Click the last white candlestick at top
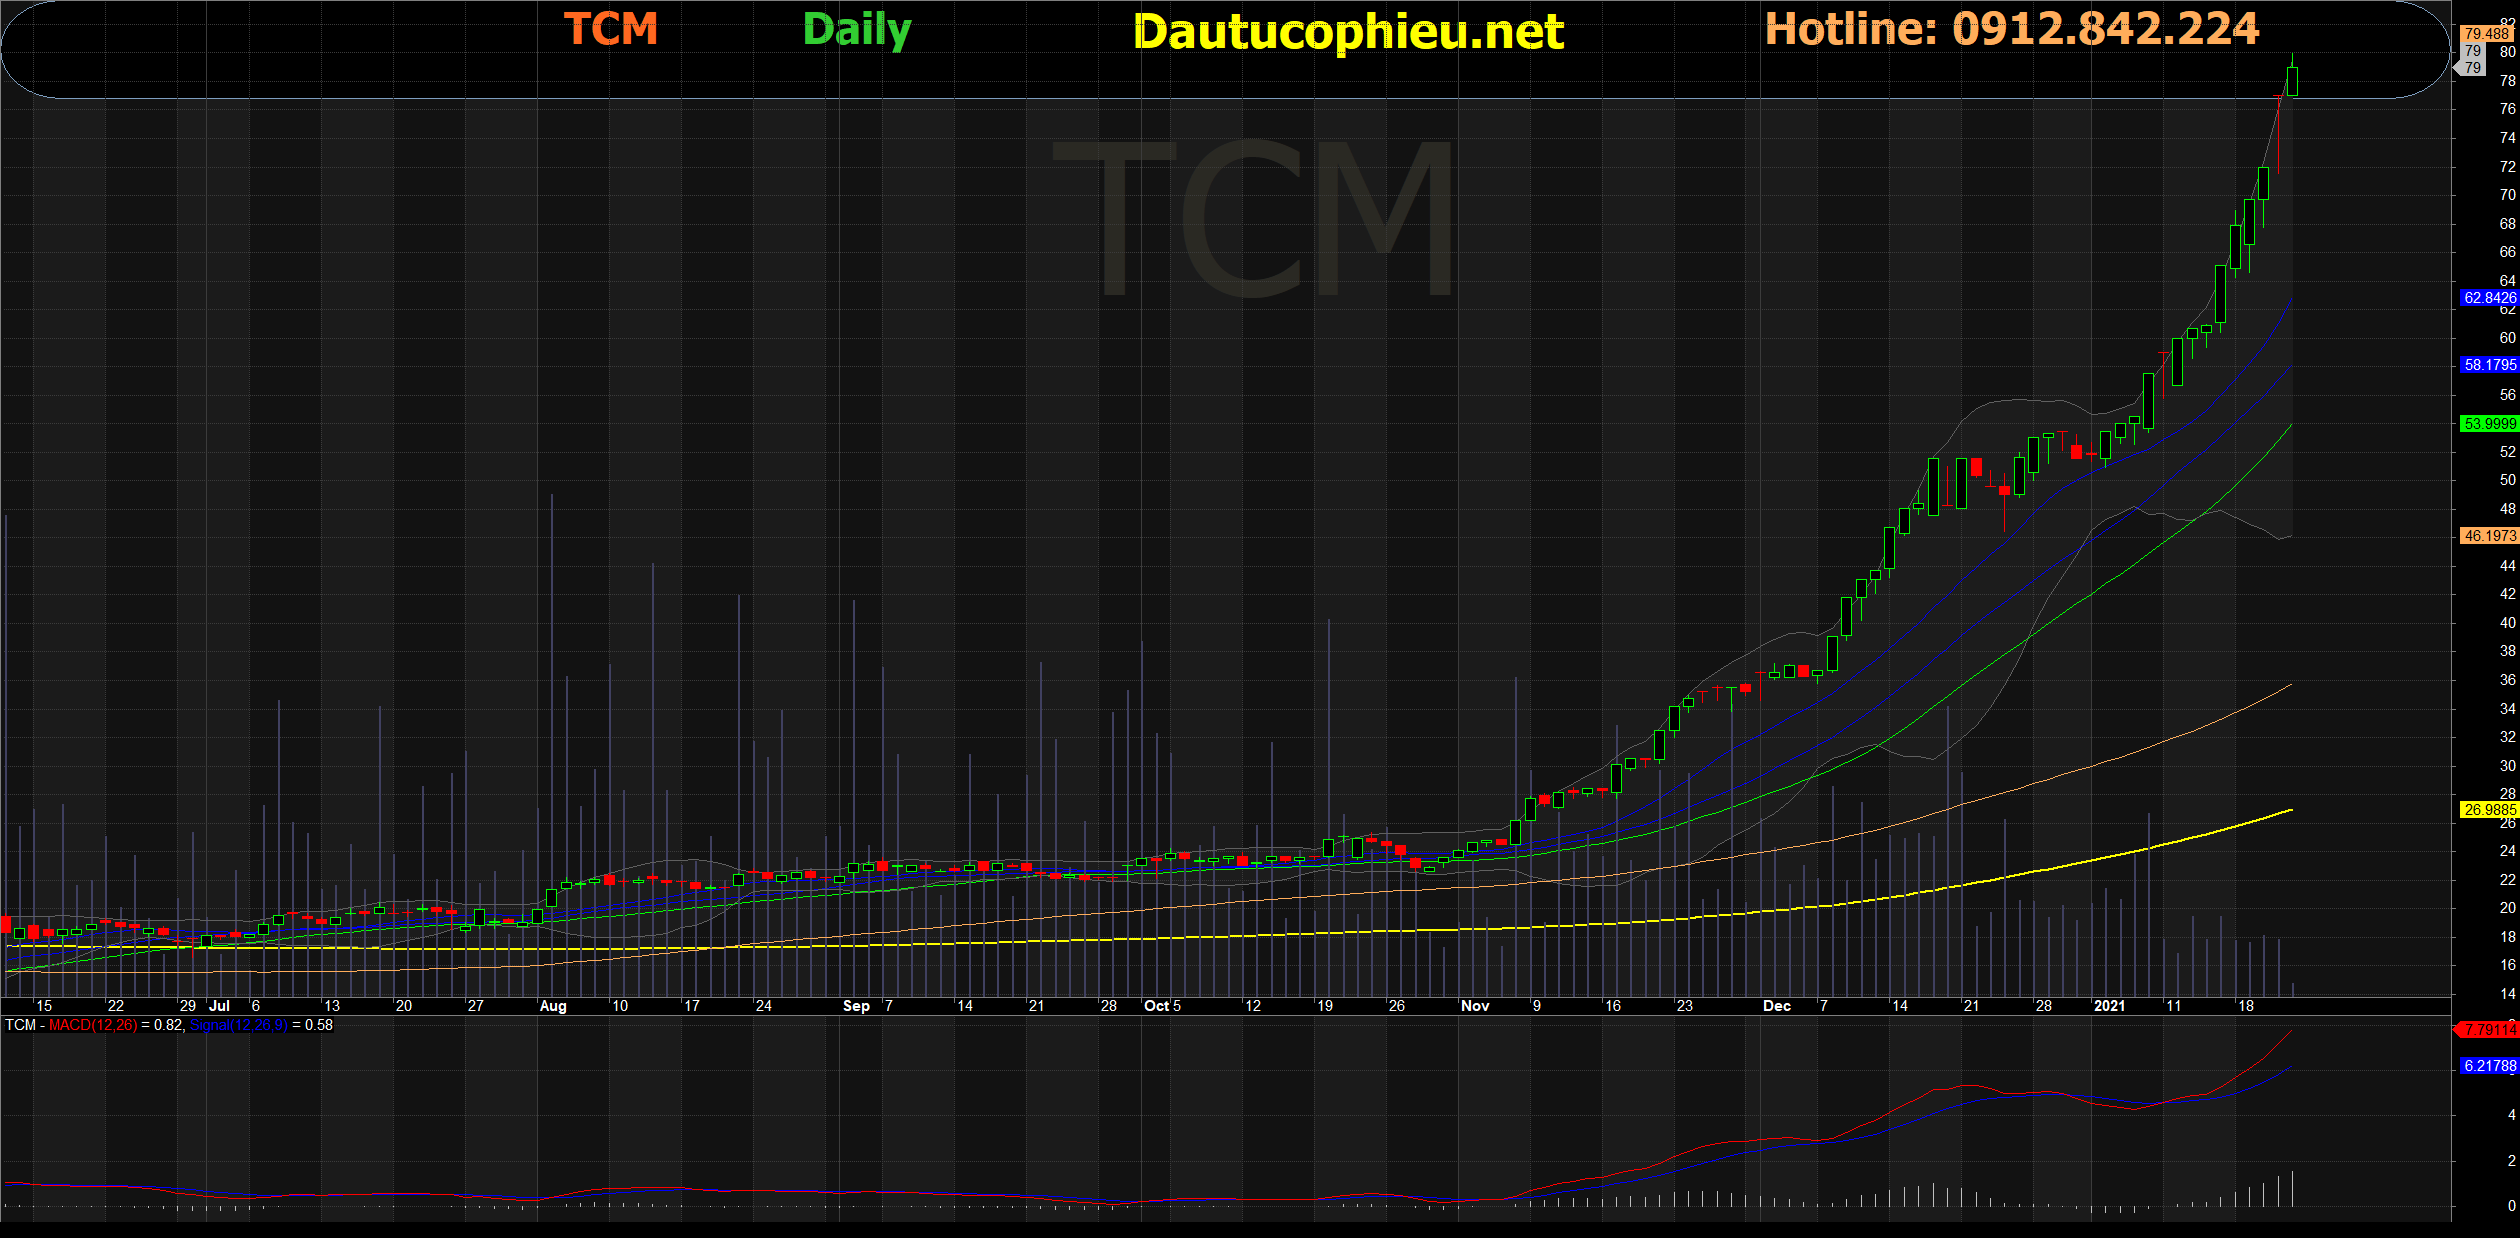 [2292, 81]
